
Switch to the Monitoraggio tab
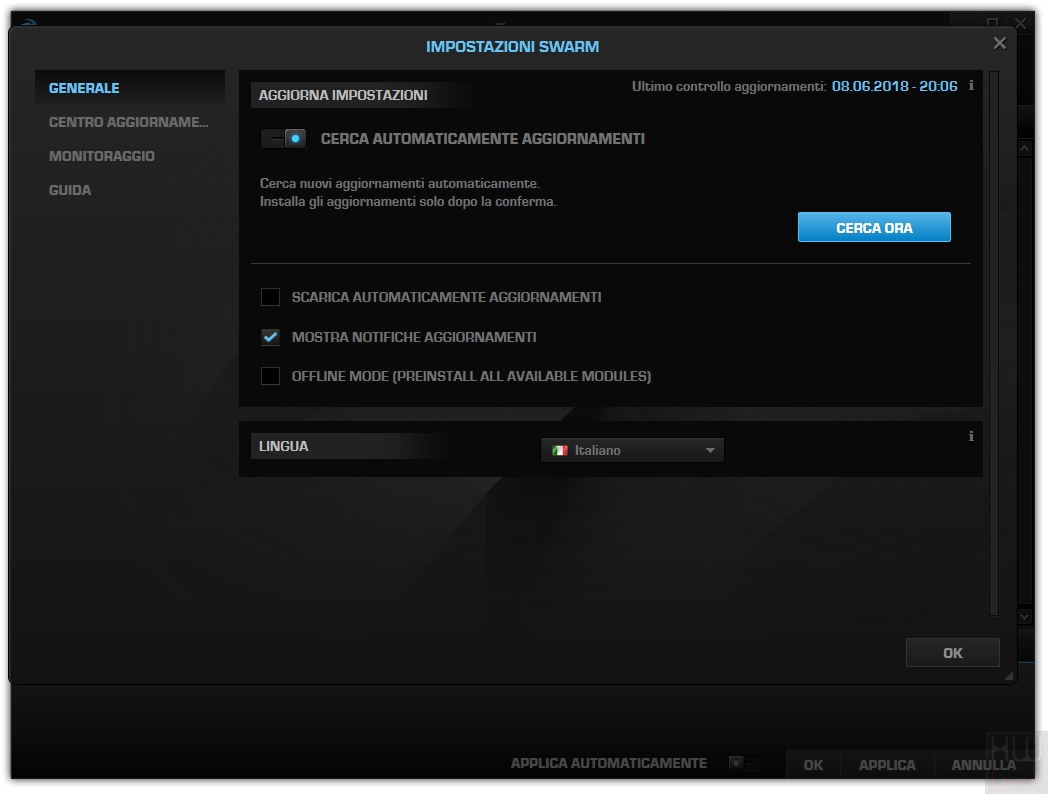point(130,156)
